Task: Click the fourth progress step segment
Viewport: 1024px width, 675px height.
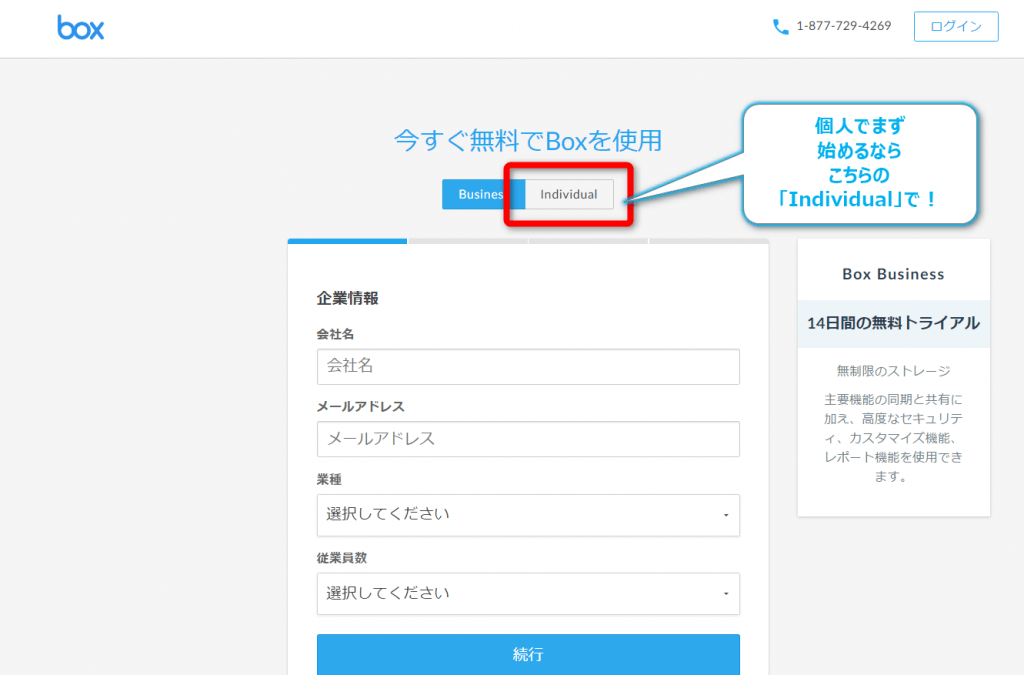Action: point(708,241)
